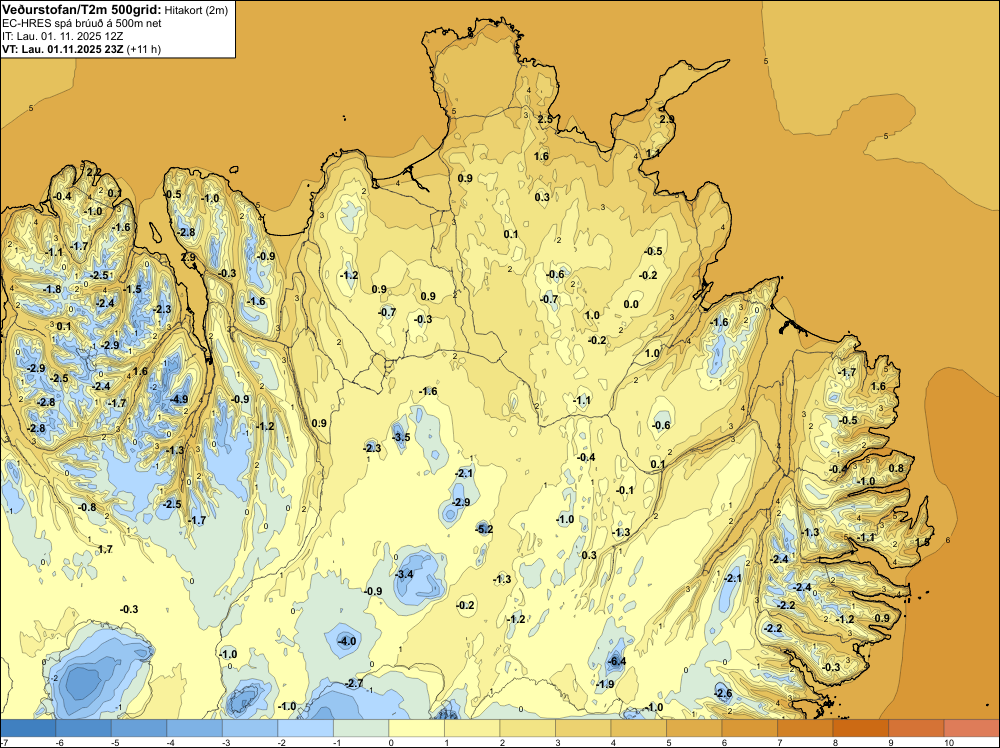This screenshot has width=1000, height=748.
Task: Pick the legend color band between 2 and 3
Action: [x=527, y=728]
